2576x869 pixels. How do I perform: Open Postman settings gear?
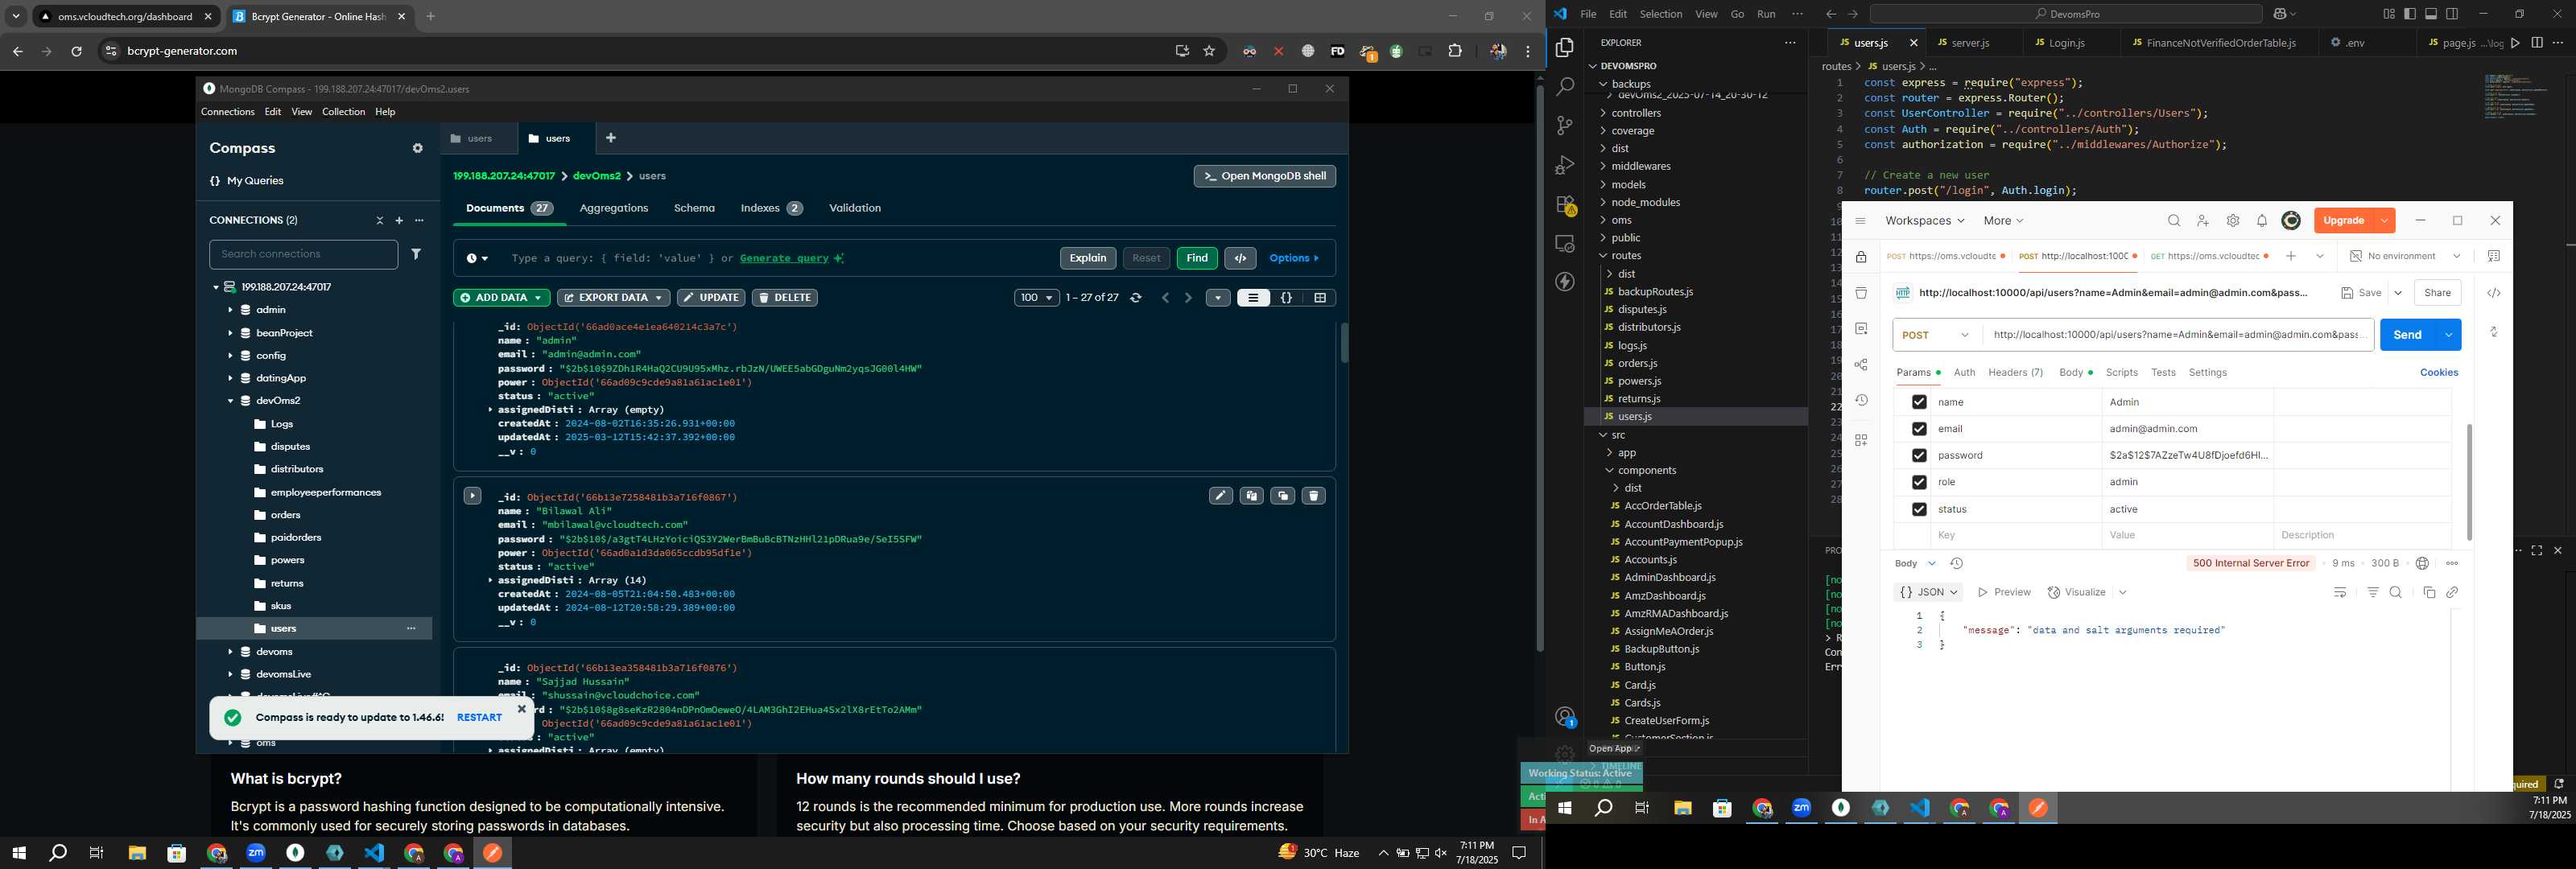(x=2233, y=221)
